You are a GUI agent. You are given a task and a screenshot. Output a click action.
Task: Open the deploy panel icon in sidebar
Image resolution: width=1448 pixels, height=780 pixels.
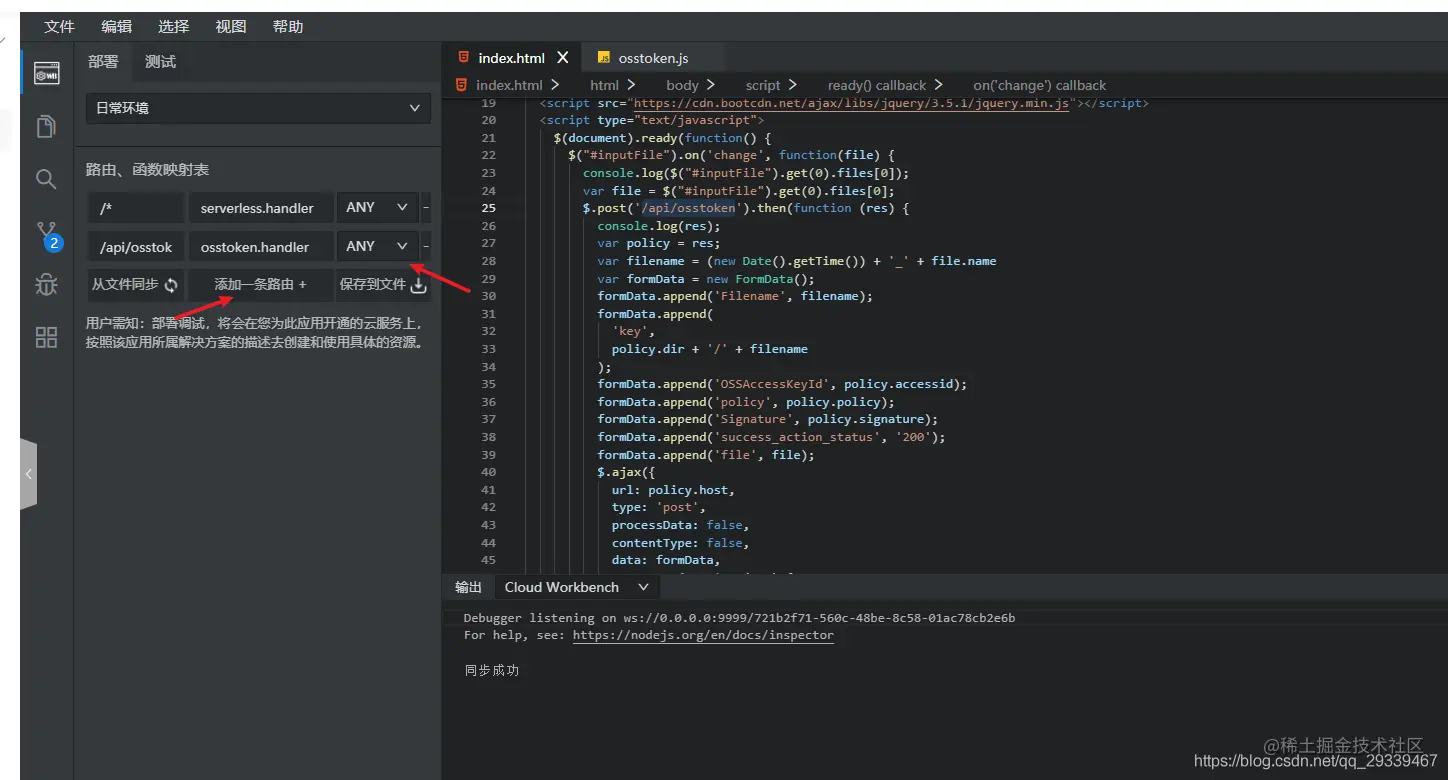[46, 74]
